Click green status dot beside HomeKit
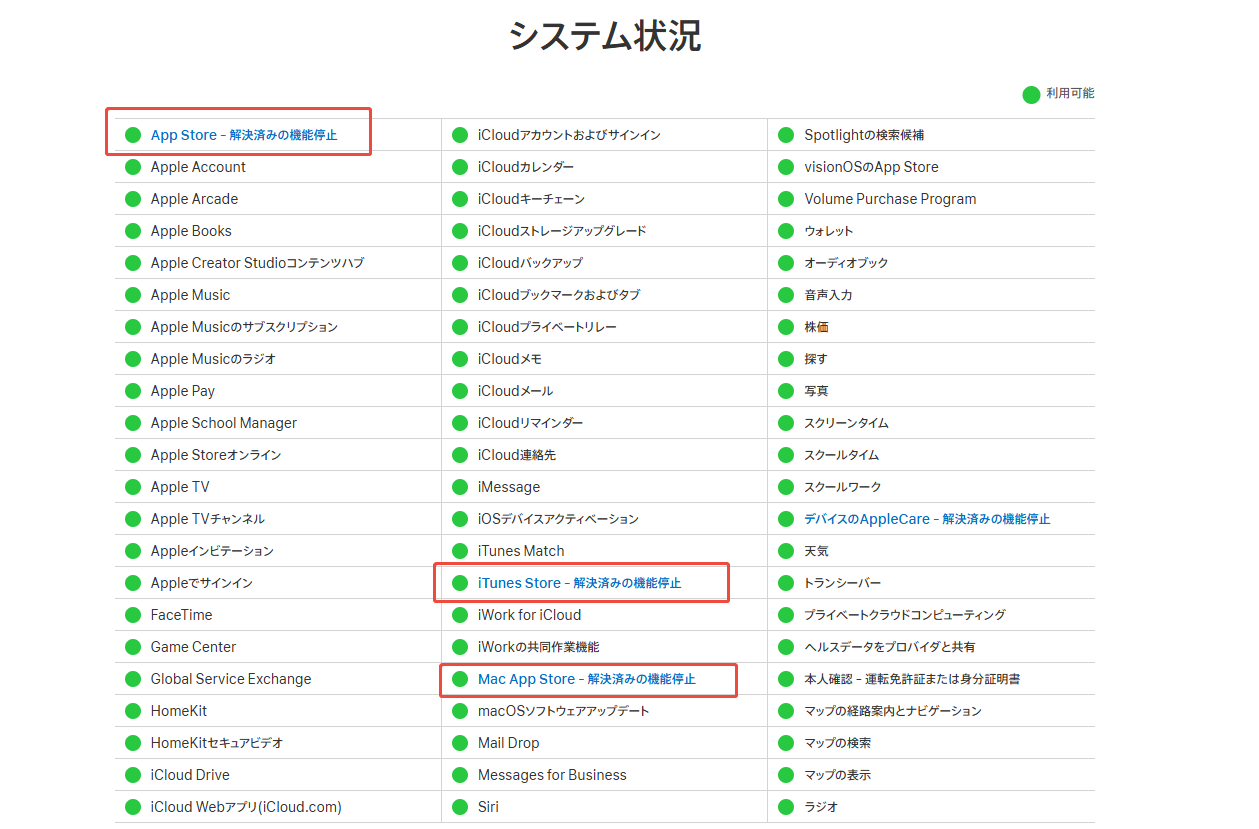This screenshot has height=829, width=1259. point(133,711)
